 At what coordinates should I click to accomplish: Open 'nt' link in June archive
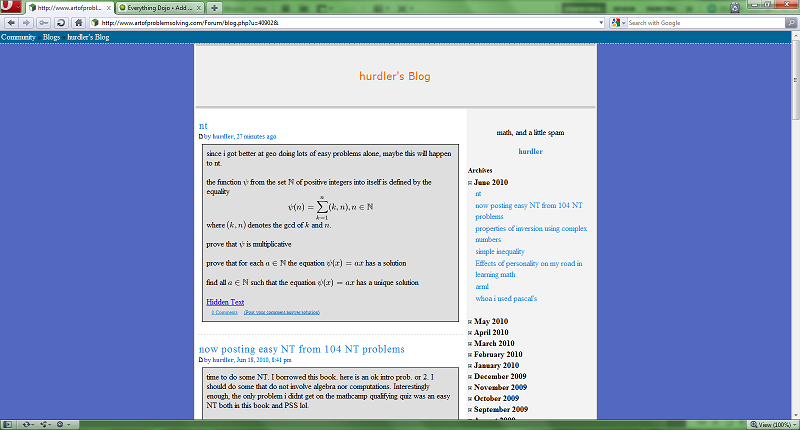click(x=478, y=194)
